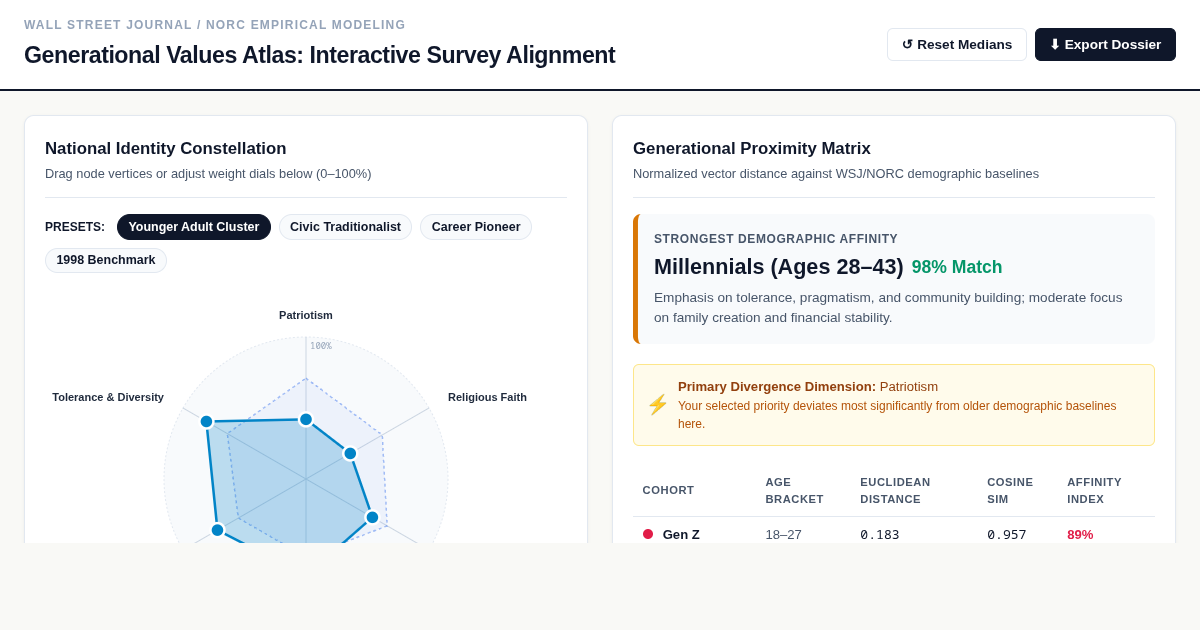
Task: Click the Religious Faith axis label
Action: (487, 397)
